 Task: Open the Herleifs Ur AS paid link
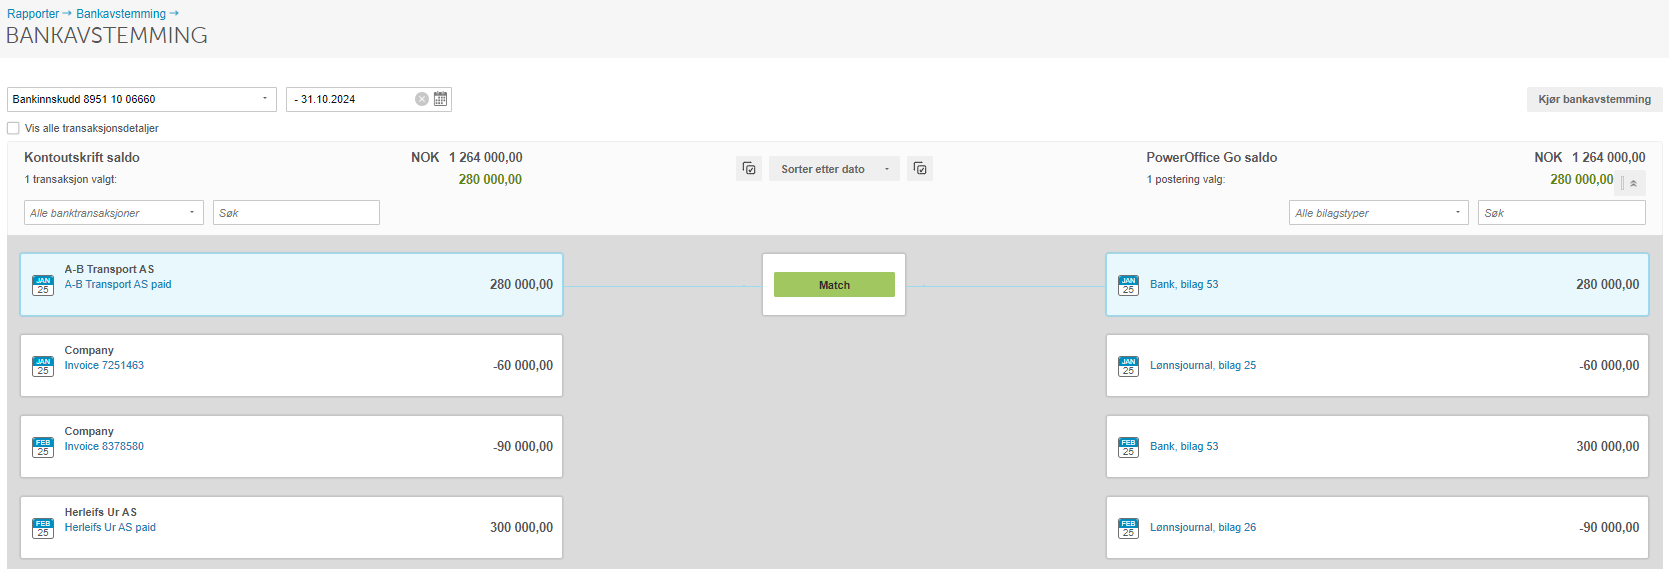coord(110,527)
